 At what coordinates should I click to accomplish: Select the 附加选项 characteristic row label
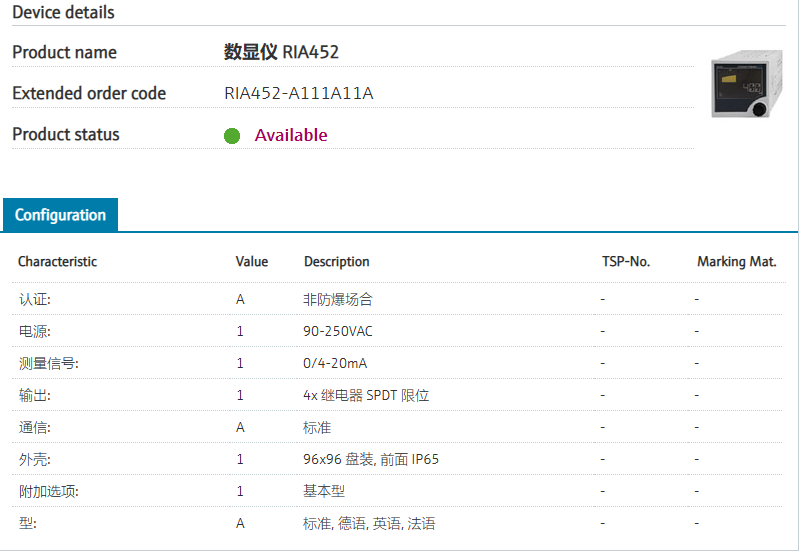pyautogui.click(x=48, y=491)
